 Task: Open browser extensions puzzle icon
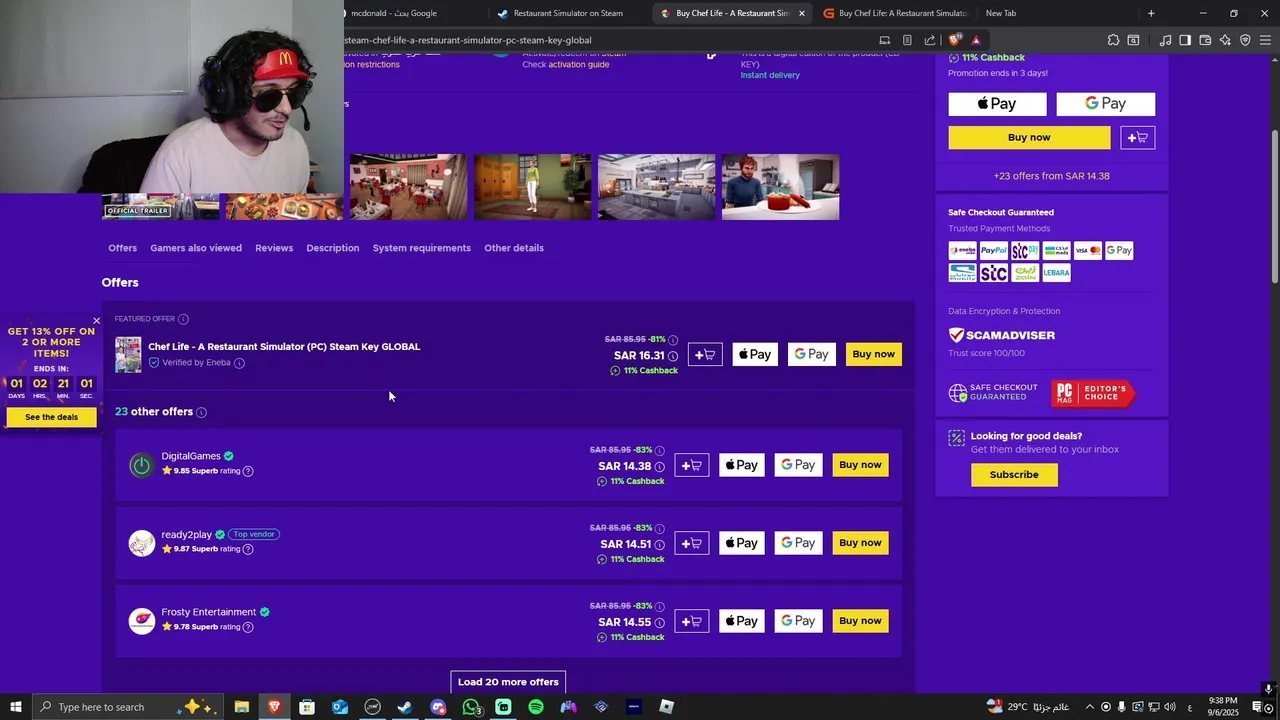point(1113,40)
